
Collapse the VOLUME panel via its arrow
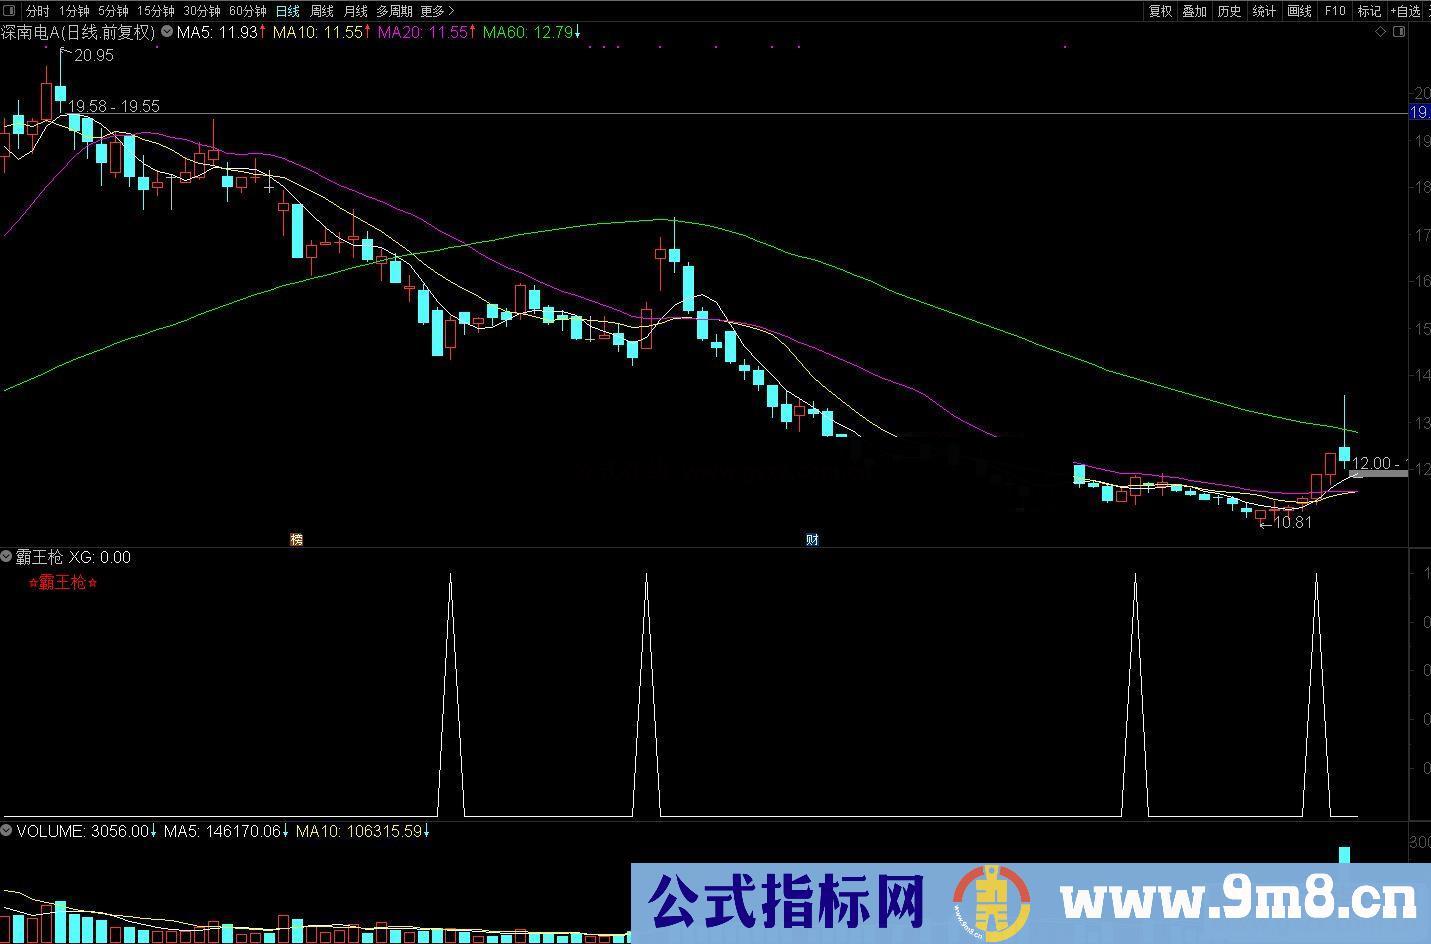[5, 831]
